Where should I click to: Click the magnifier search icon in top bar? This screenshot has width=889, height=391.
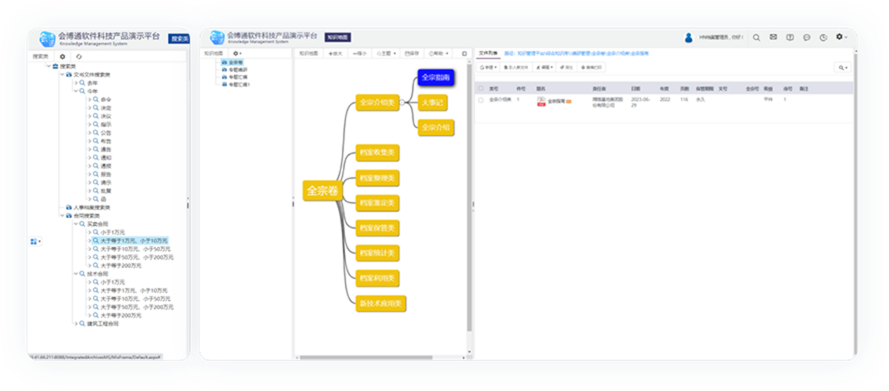(756, 37)
